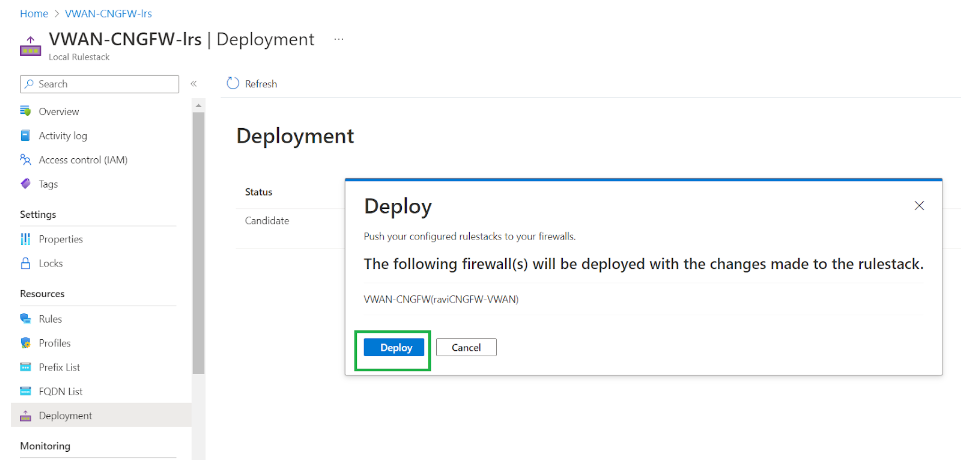Click the Access control (IAM) people icon
The width and height of the screenshot is (961, 468).
tap(26, 160)
